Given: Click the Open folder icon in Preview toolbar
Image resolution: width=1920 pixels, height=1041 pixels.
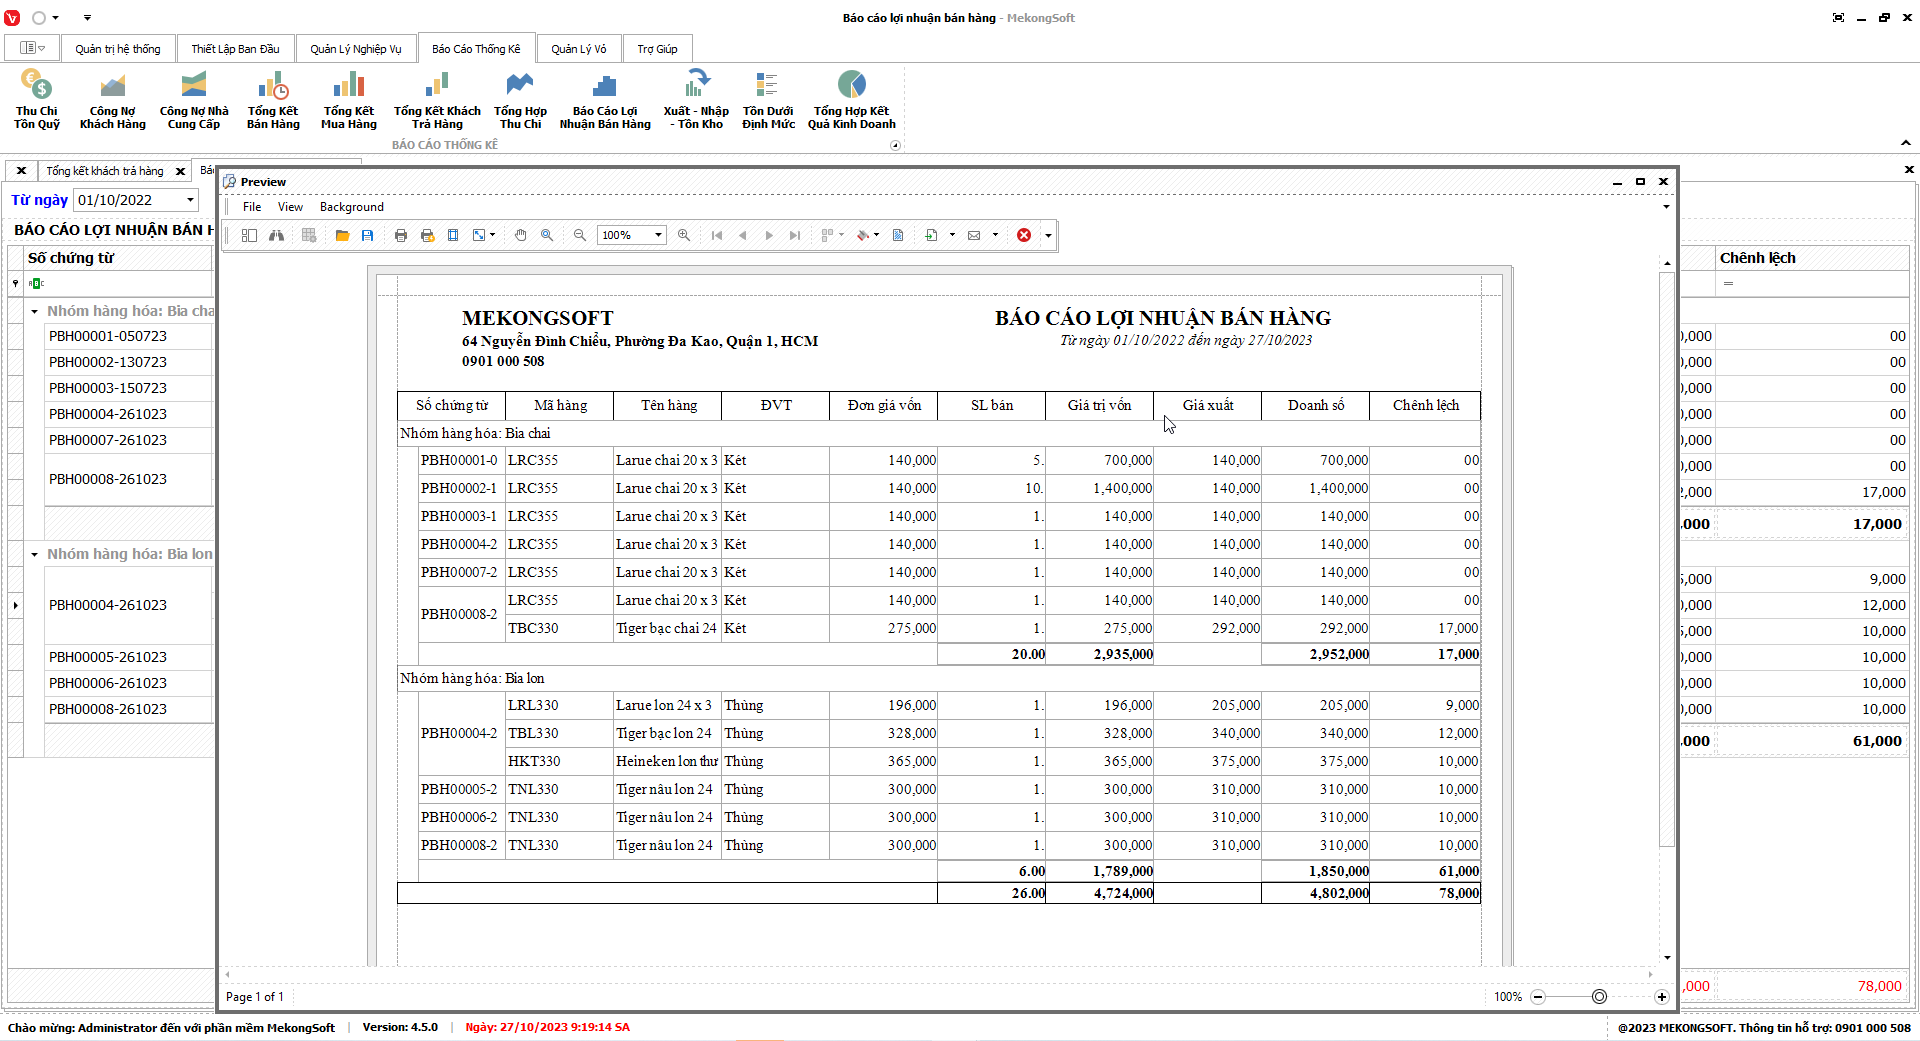Looking at the screenshot, I should [x=342, y=235].
